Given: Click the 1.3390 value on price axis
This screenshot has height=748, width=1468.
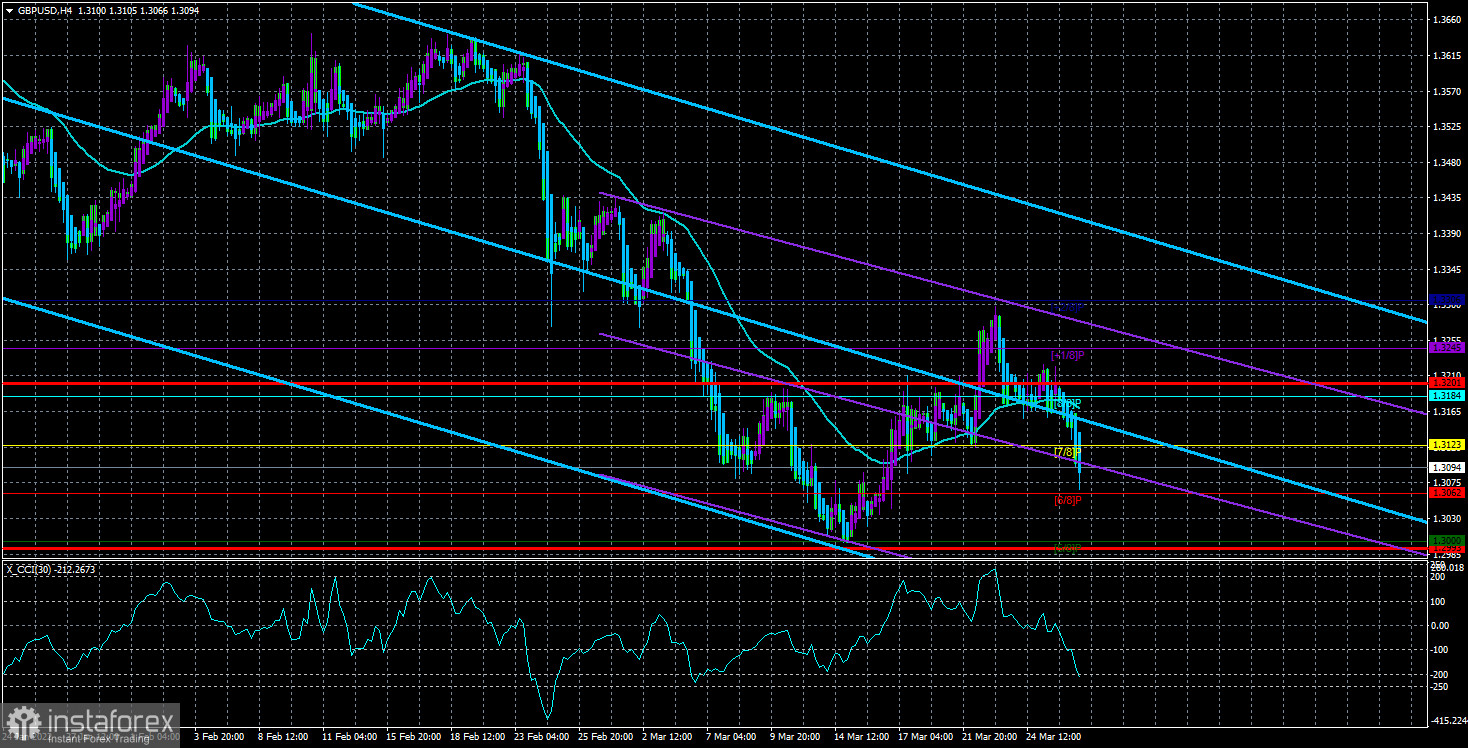Looking at the screenshot, I should pyautogui.click(x=1447, y=233).
